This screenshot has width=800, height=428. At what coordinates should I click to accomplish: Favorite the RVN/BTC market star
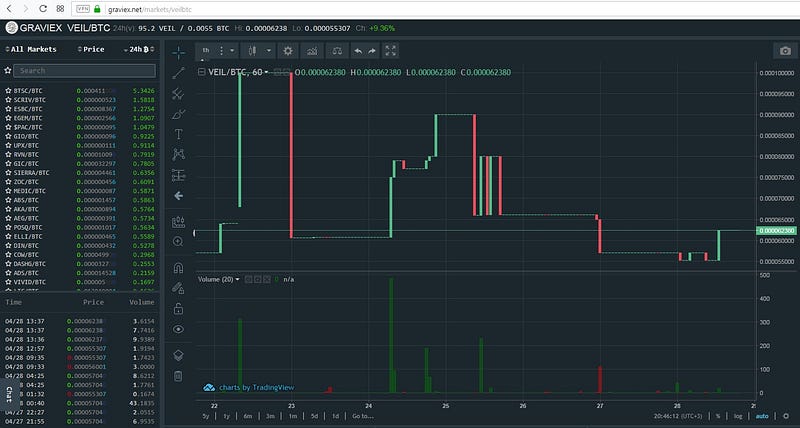point(8,154)
